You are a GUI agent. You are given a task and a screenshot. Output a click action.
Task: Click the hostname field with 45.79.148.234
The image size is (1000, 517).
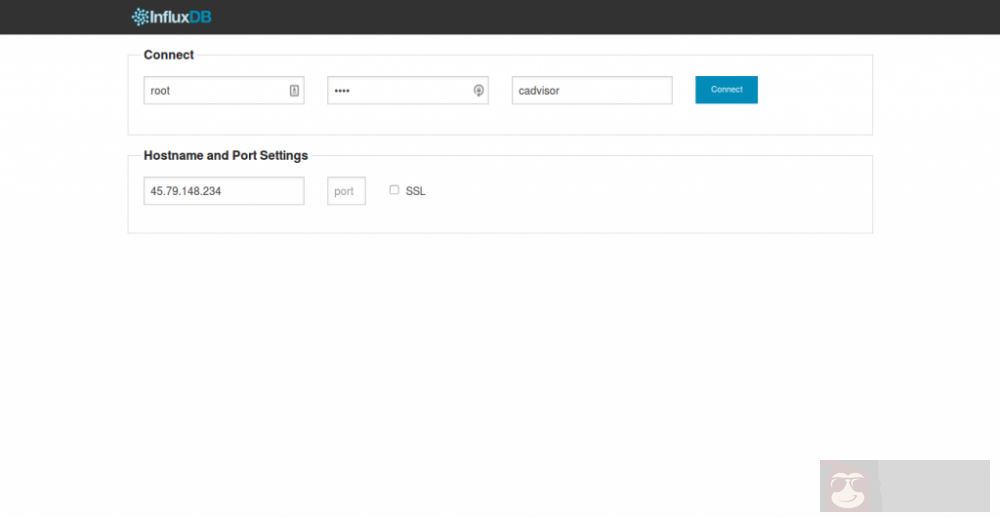(x=223, y=191)
